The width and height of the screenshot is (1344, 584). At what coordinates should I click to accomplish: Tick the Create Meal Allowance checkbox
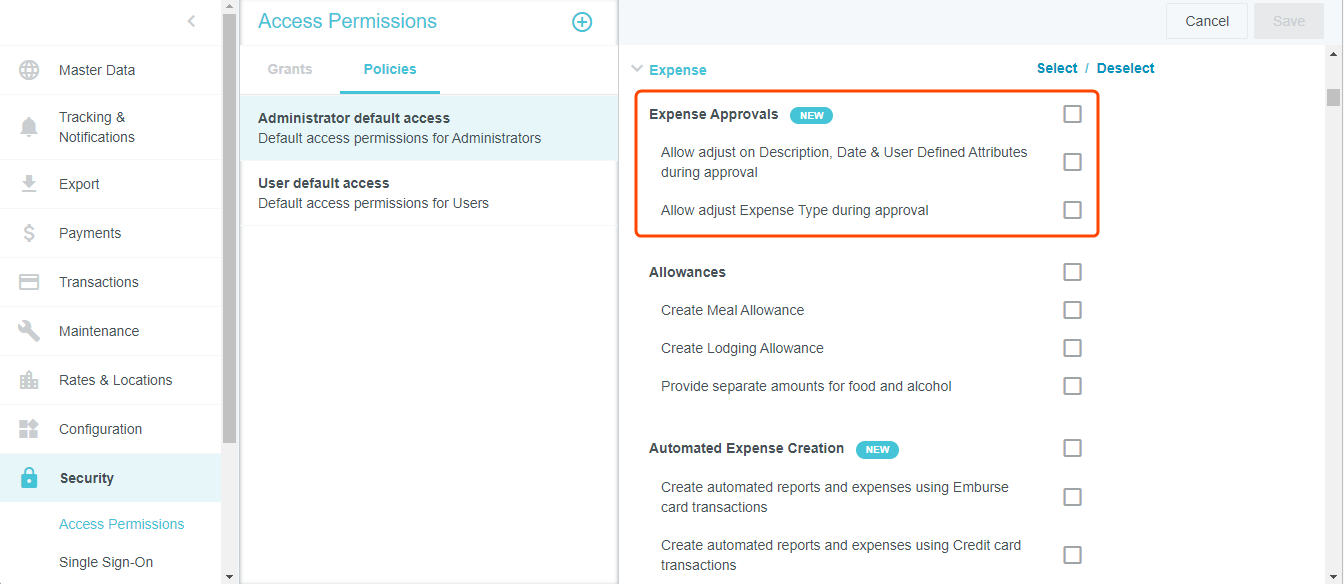click(x=1072, y=310)
